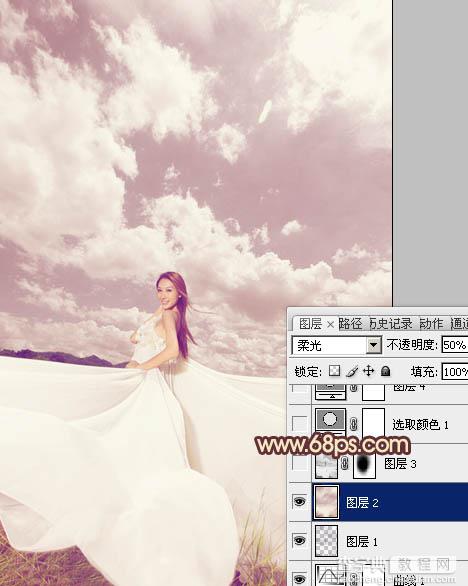Hide the 曲线 1 layer
This screenshot has height=586, width=468.
pyautogui.click(x=299, y=579)
